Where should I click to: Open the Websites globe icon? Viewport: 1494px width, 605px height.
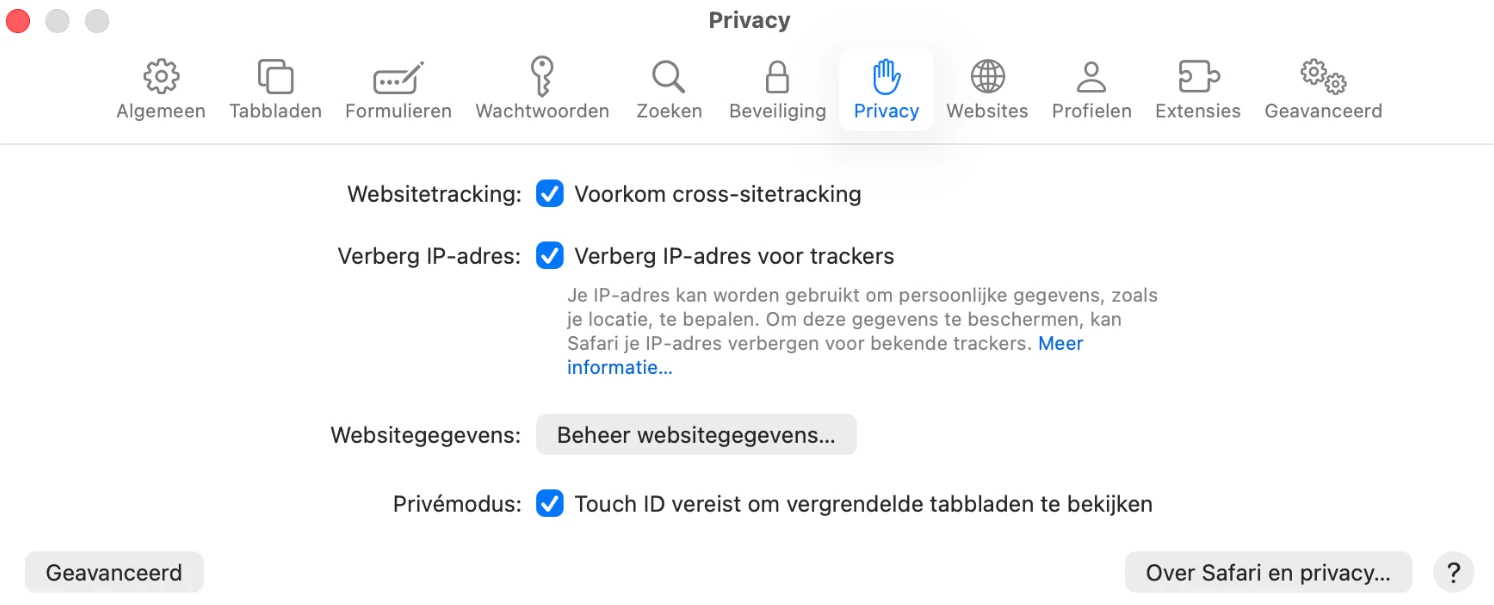[x=987, y=77]
